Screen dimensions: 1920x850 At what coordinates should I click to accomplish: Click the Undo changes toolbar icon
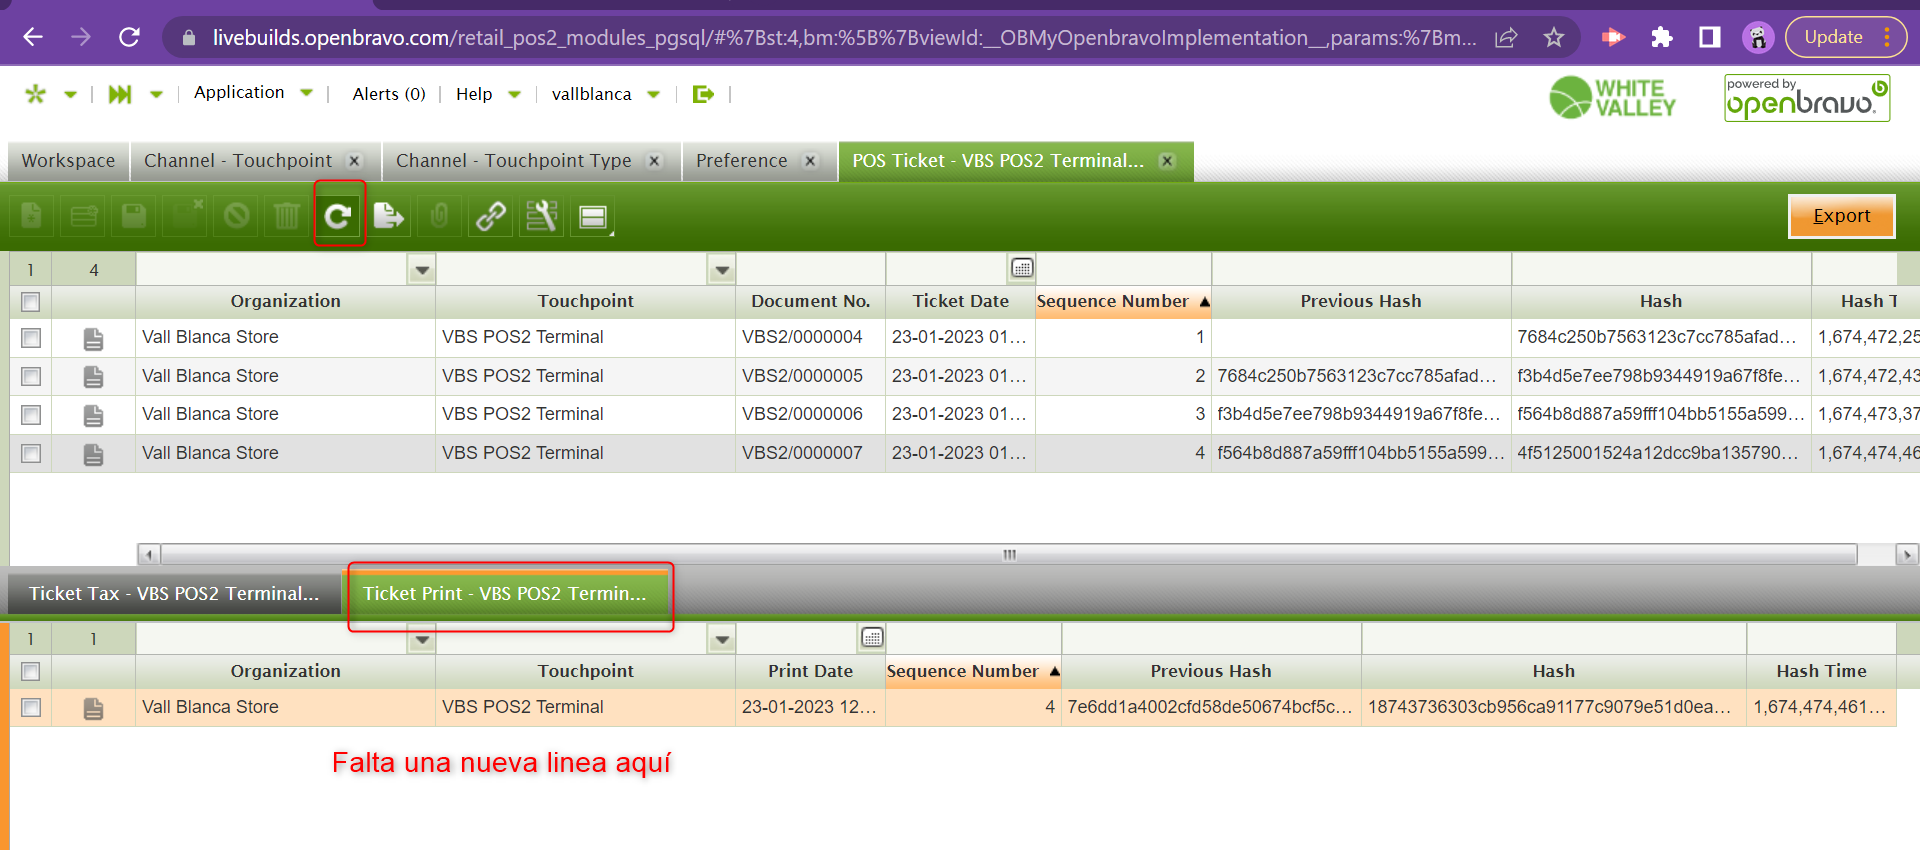[236, 216]
